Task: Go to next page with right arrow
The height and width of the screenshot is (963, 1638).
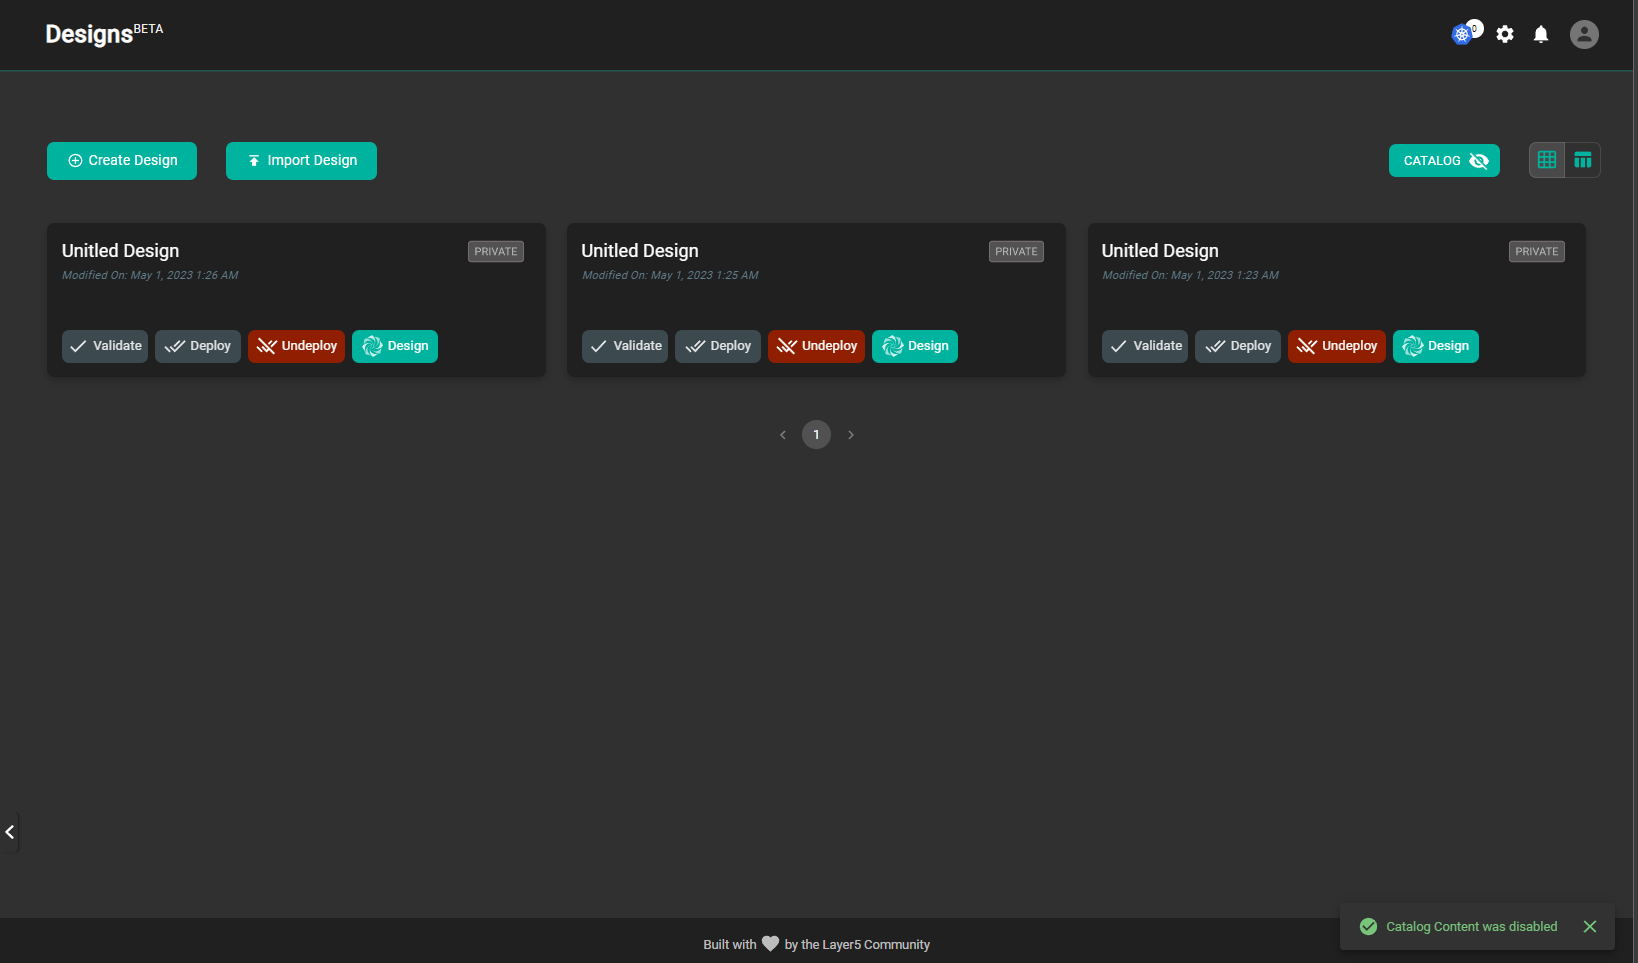Action: (x=851, y=434)
